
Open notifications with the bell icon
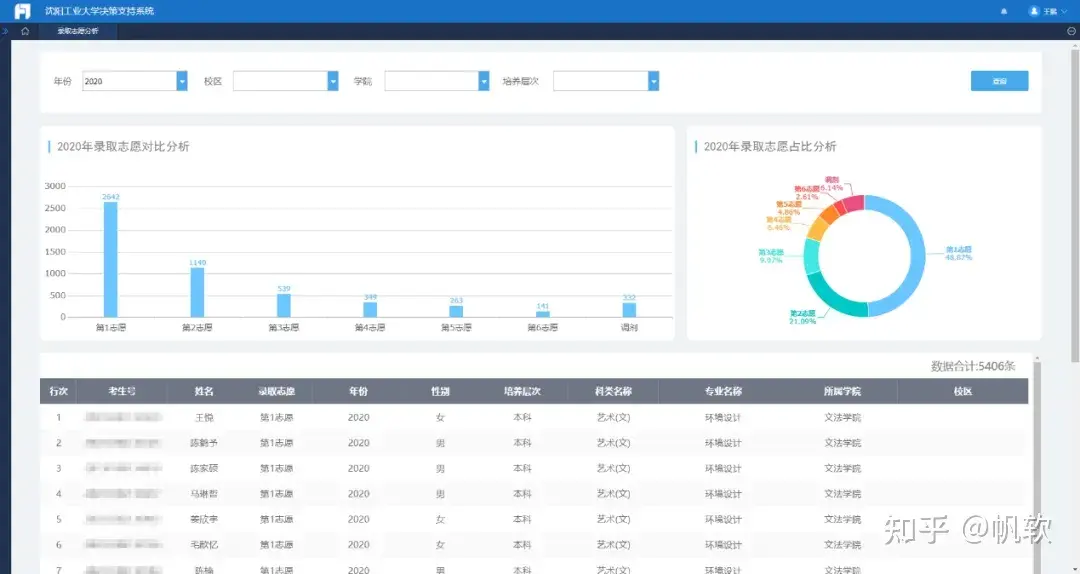click(x=1004, y=11)
